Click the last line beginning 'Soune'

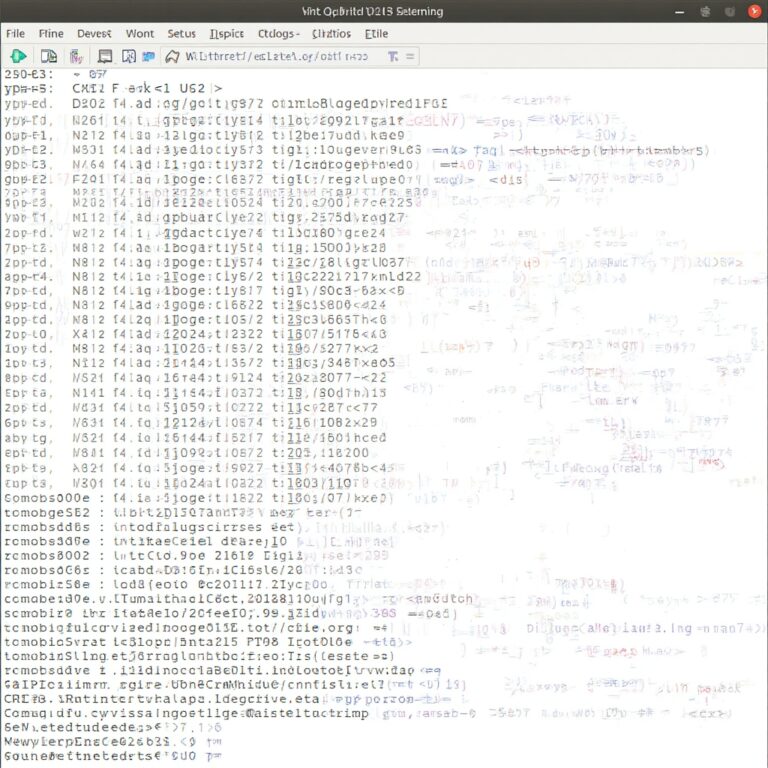tap(113, 756)
